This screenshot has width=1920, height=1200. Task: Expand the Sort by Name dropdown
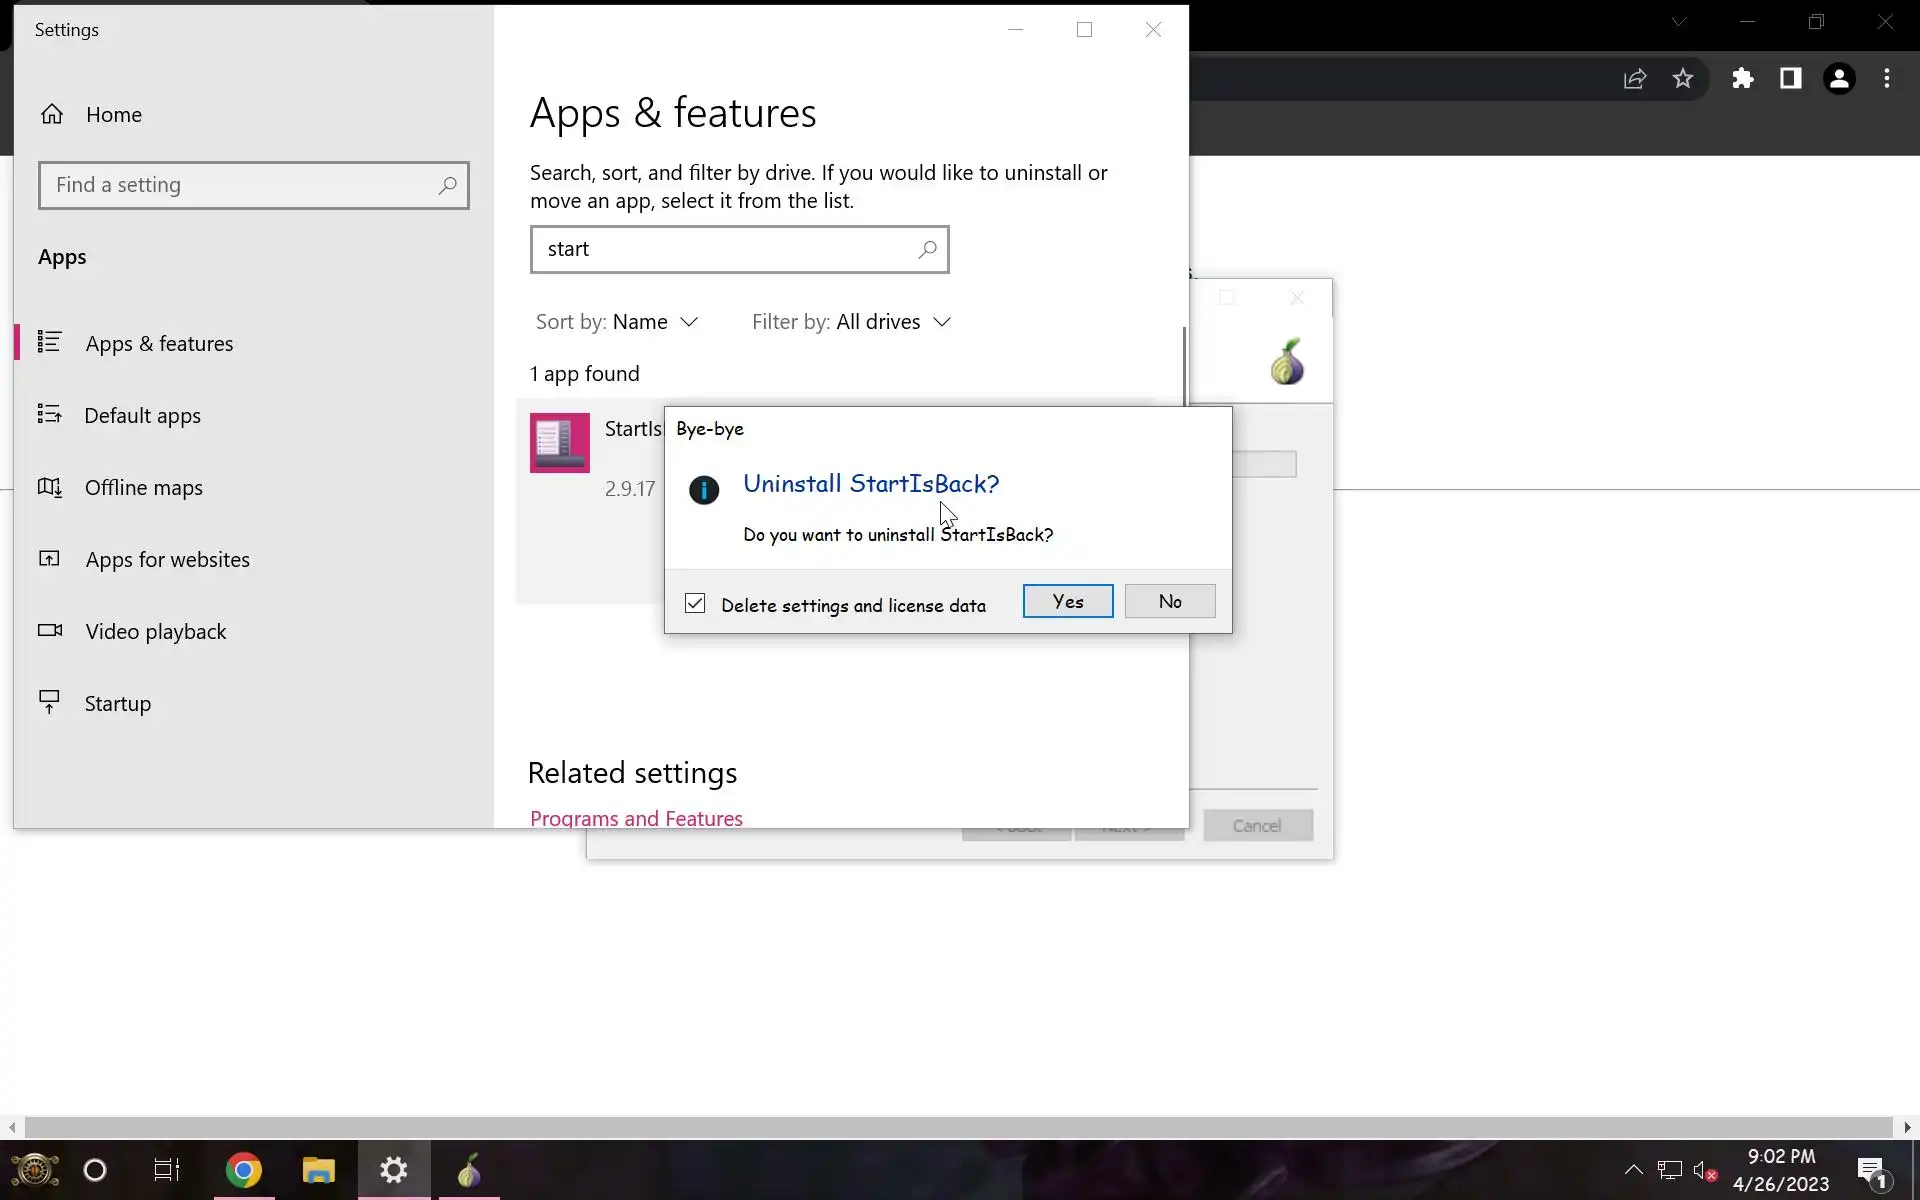pyautogui.click(x=617, y=322)
